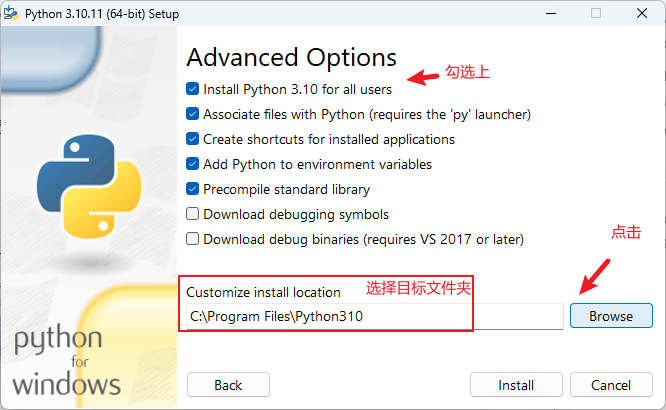Close the Python Setup window
Screen dimensions: 666x410
(641, 13)
